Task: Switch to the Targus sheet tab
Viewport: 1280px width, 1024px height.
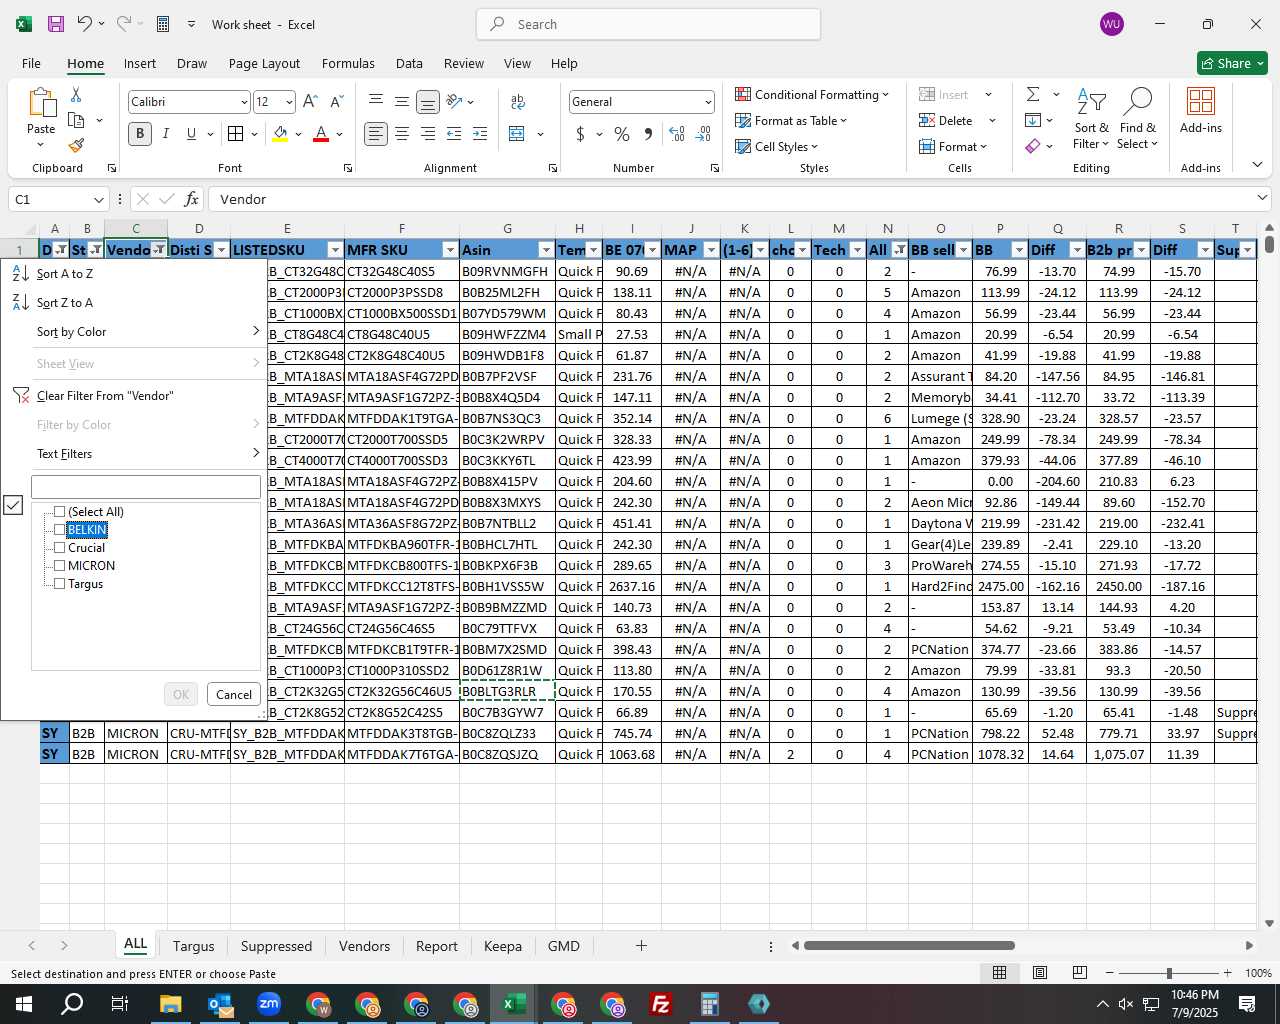Action: [x=194, y=946]
